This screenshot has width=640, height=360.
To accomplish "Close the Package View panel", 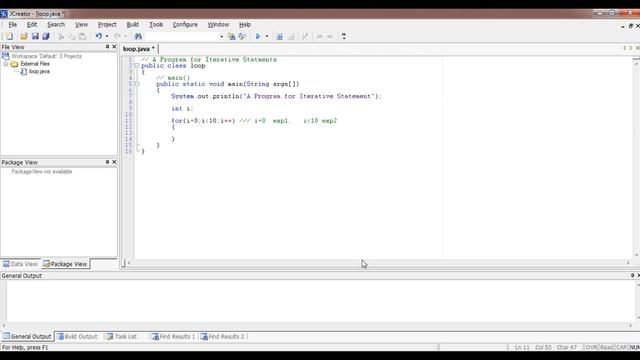I will [114, 162].
